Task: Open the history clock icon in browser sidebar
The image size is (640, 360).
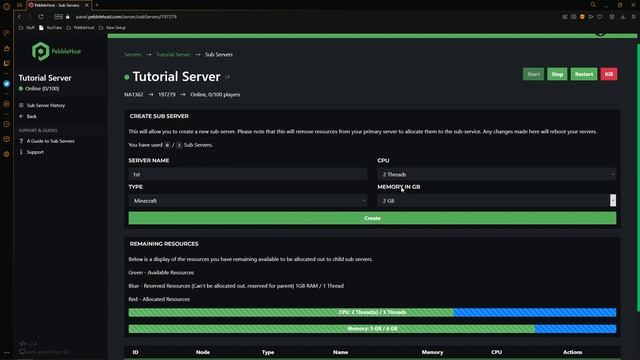Action: pos(7,124)
